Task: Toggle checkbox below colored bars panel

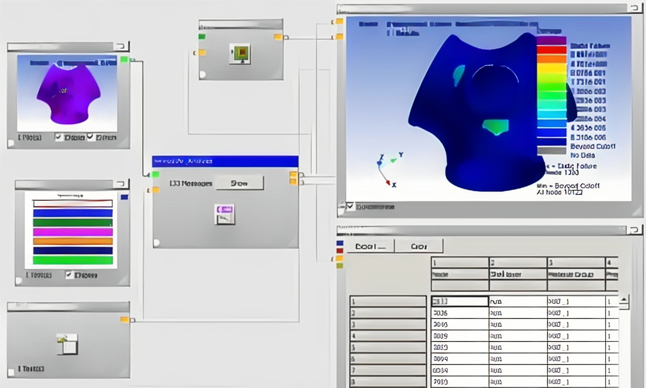Action: click(69, 275)
